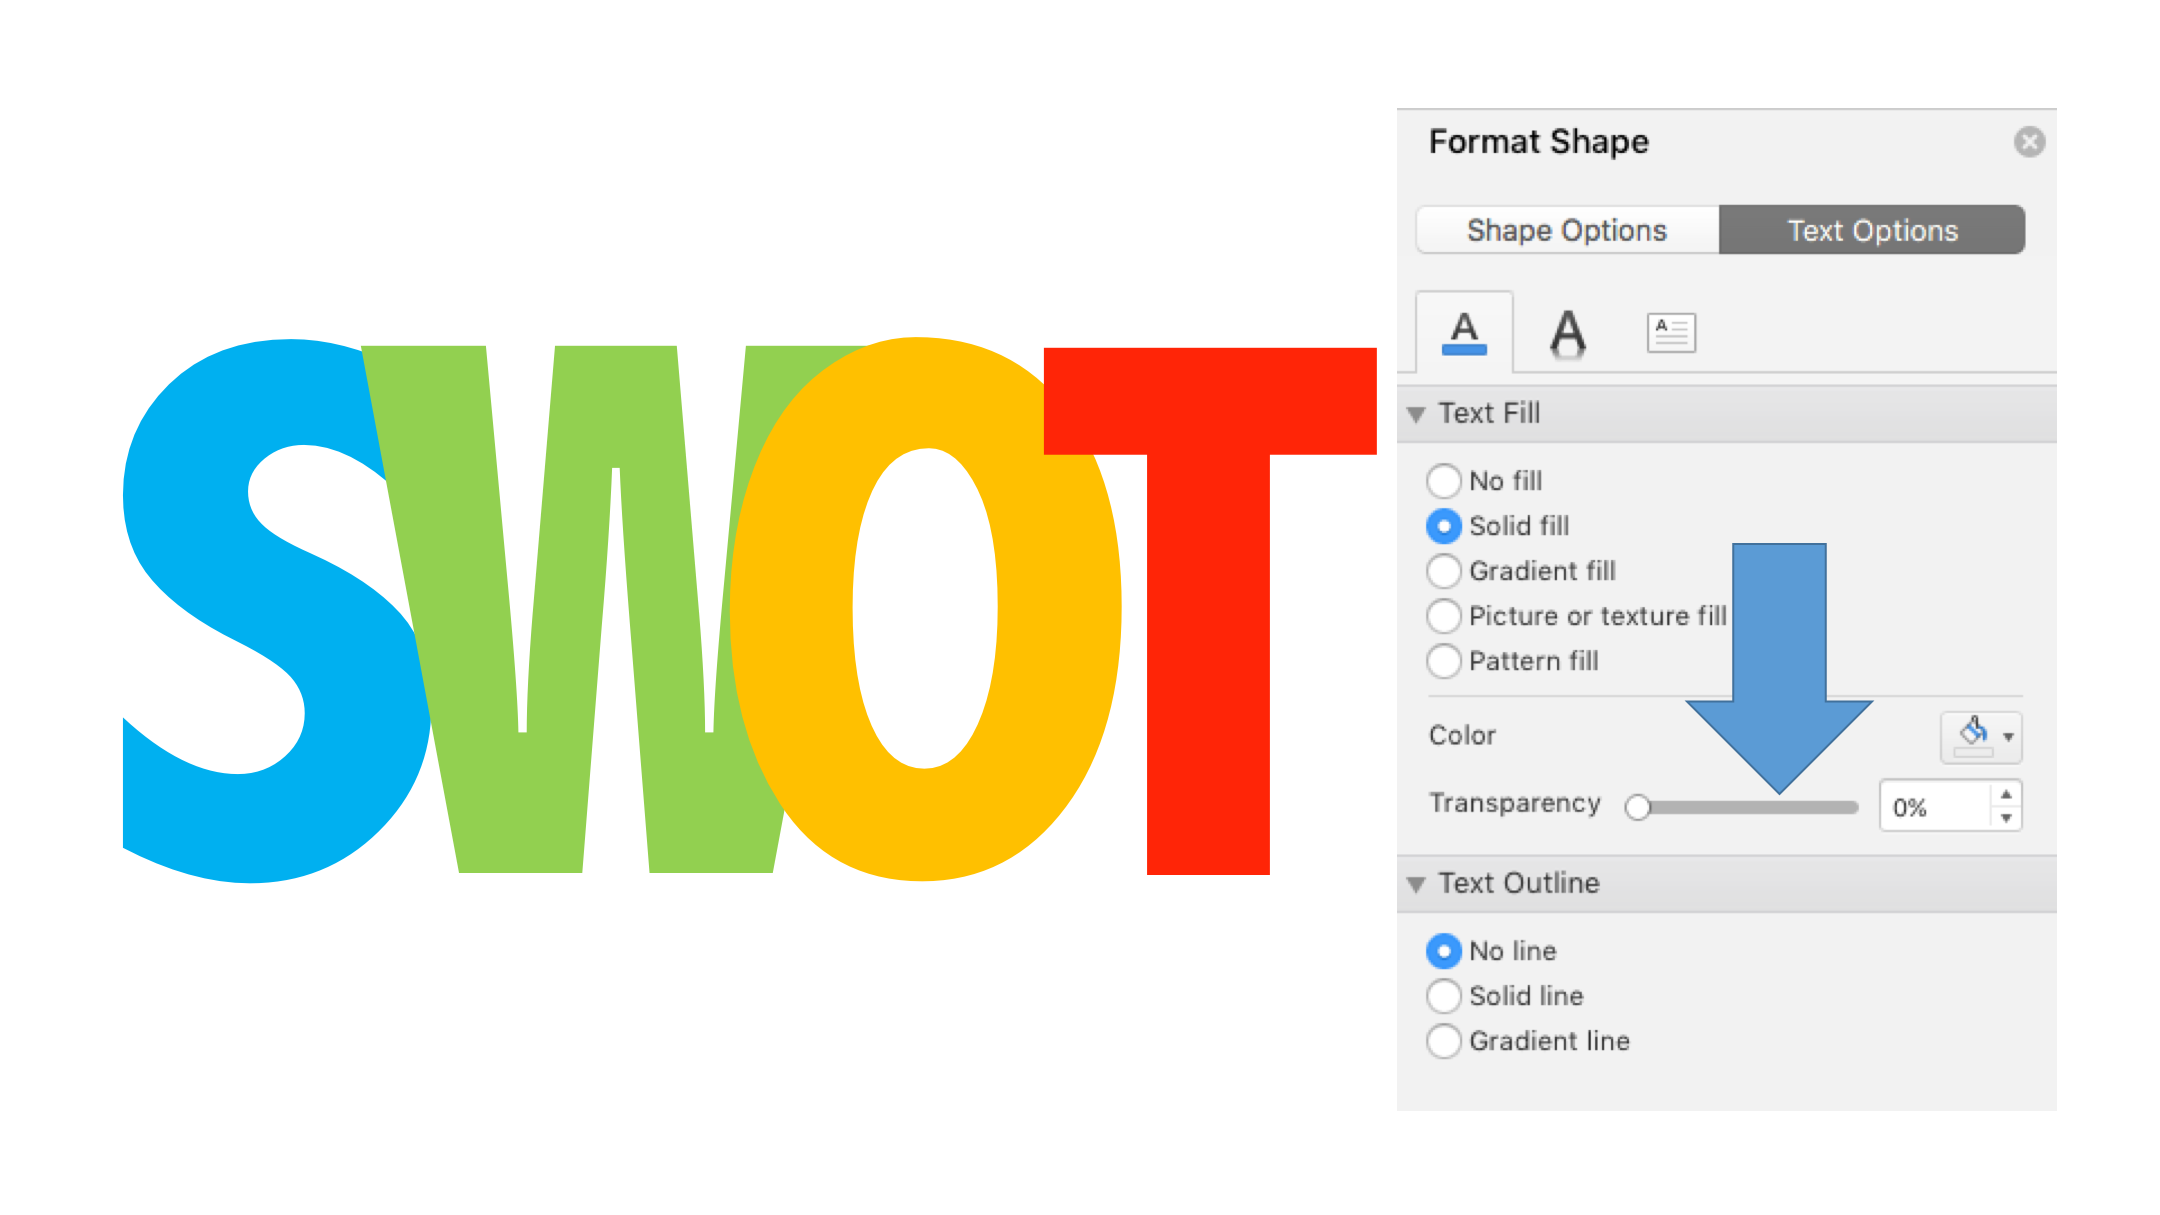Select the Text Fill & Outline icon

[x=1464, y=332]
